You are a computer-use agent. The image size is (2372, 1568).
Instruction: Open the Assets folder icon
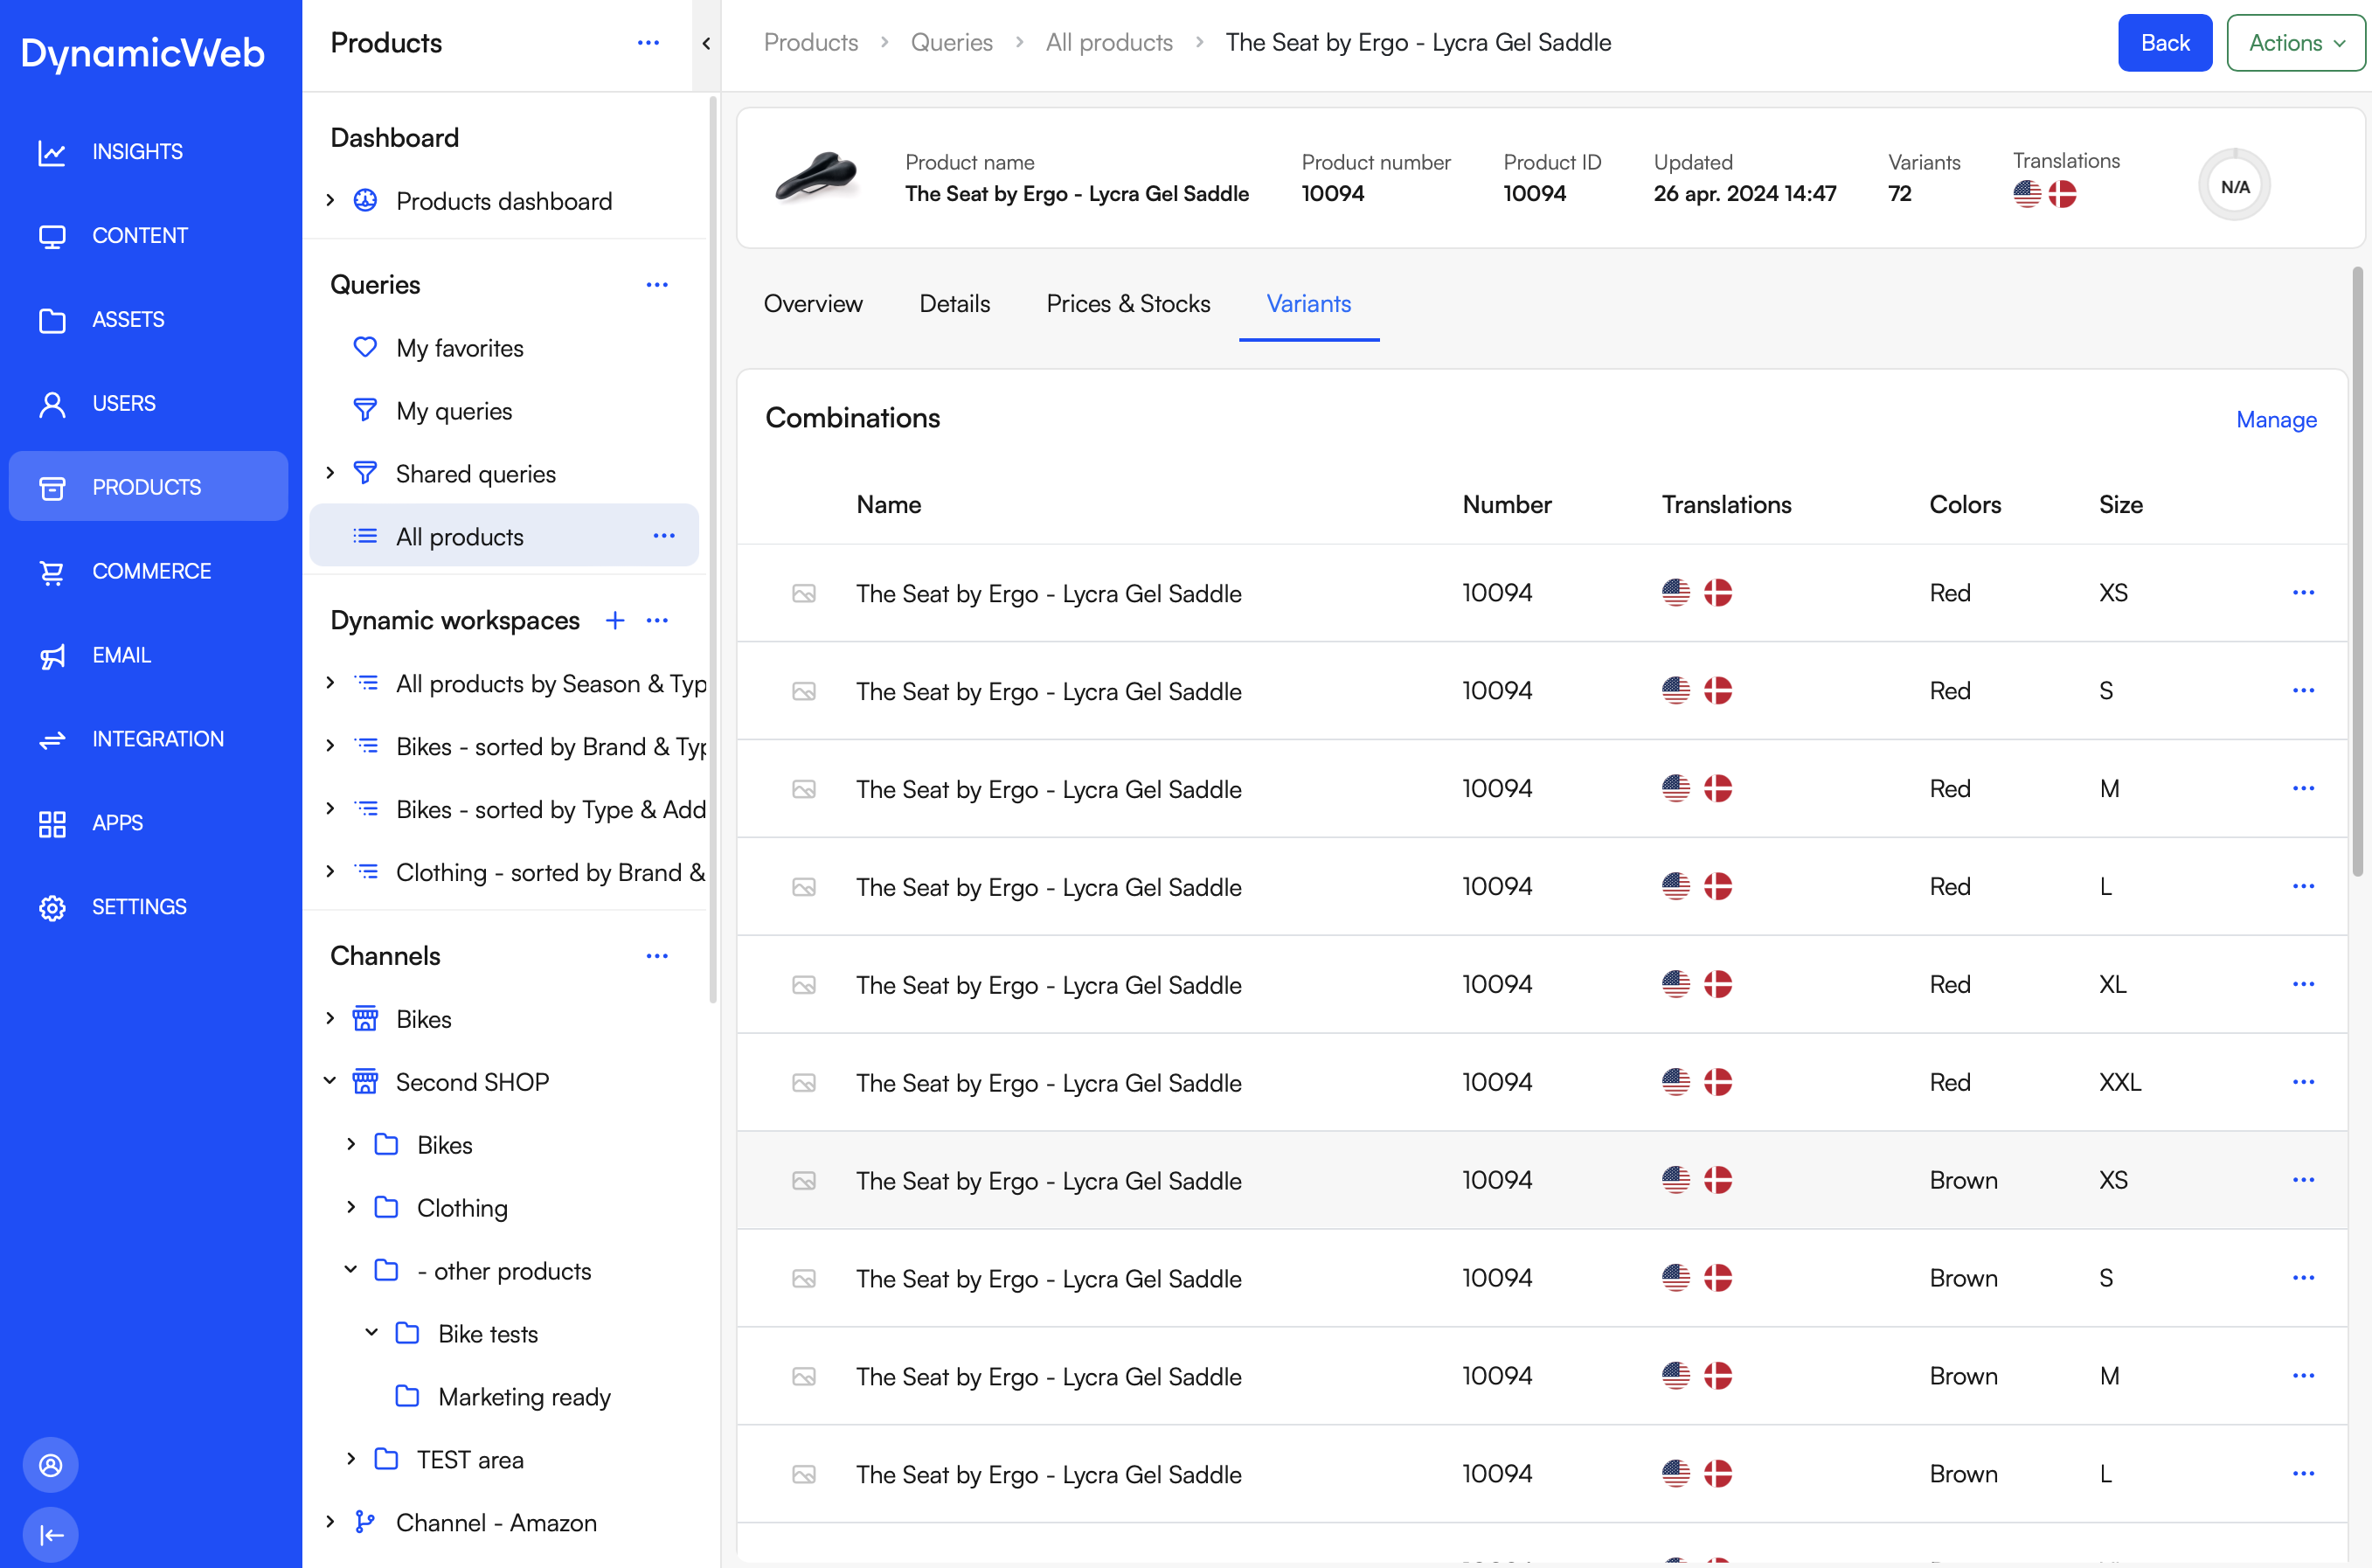pyautogui.click(x=52, y=320)
